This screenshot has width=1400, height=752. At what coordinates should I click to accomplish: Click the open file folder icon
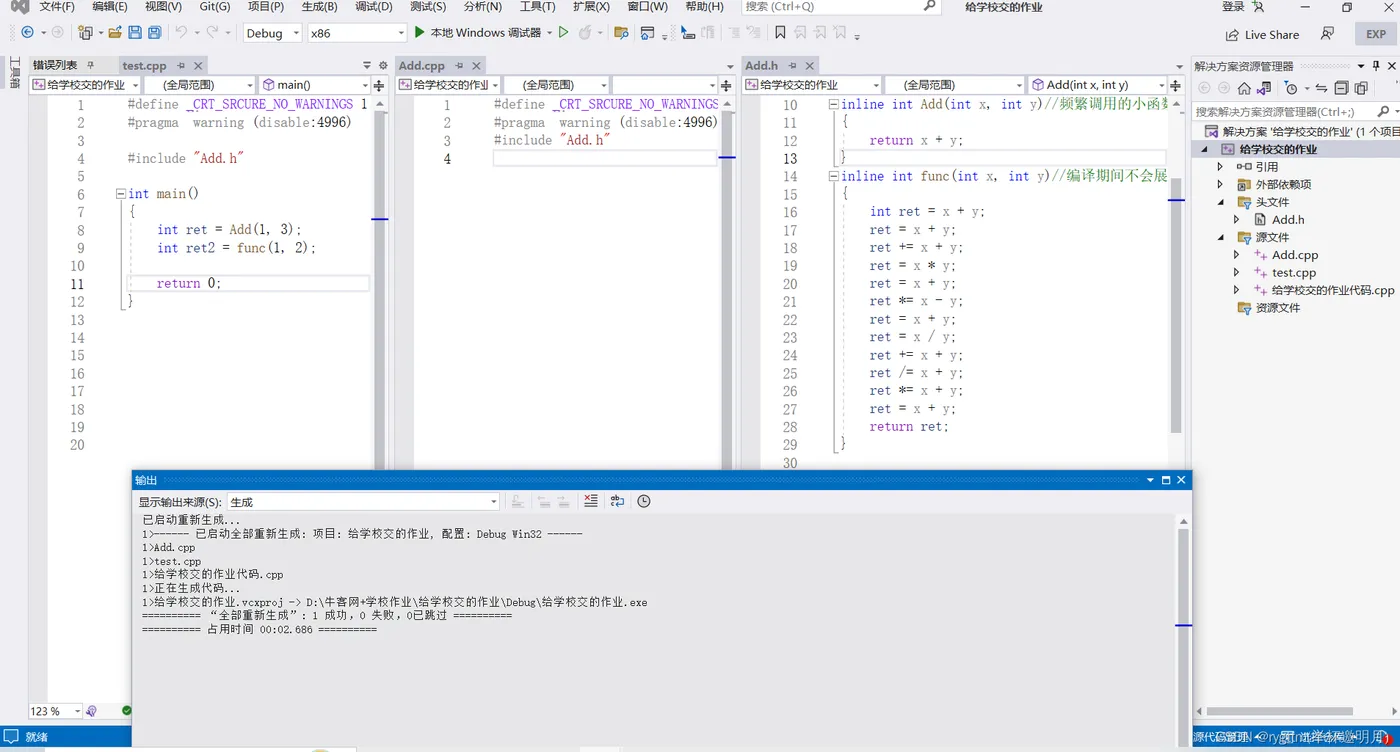point(115,33)
